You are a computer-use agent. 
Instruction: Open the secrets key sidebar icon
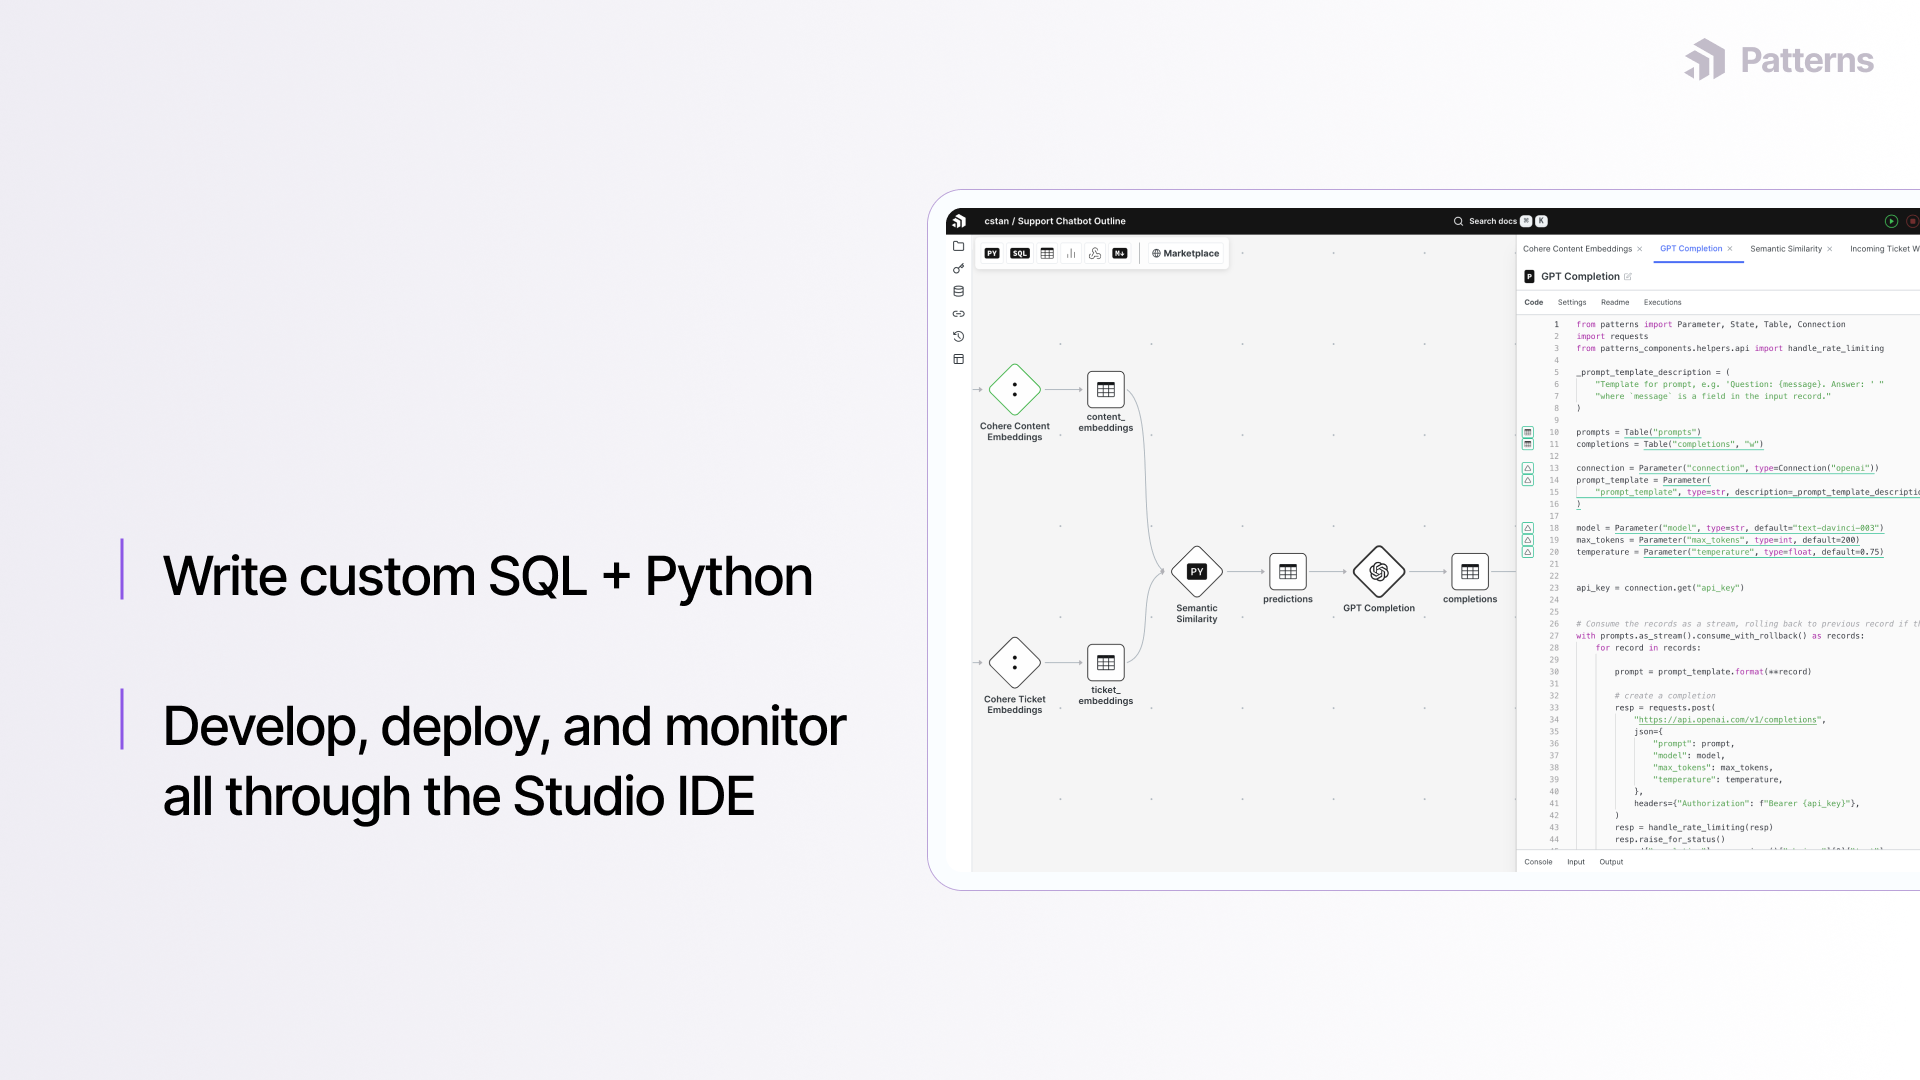[958, 269]
